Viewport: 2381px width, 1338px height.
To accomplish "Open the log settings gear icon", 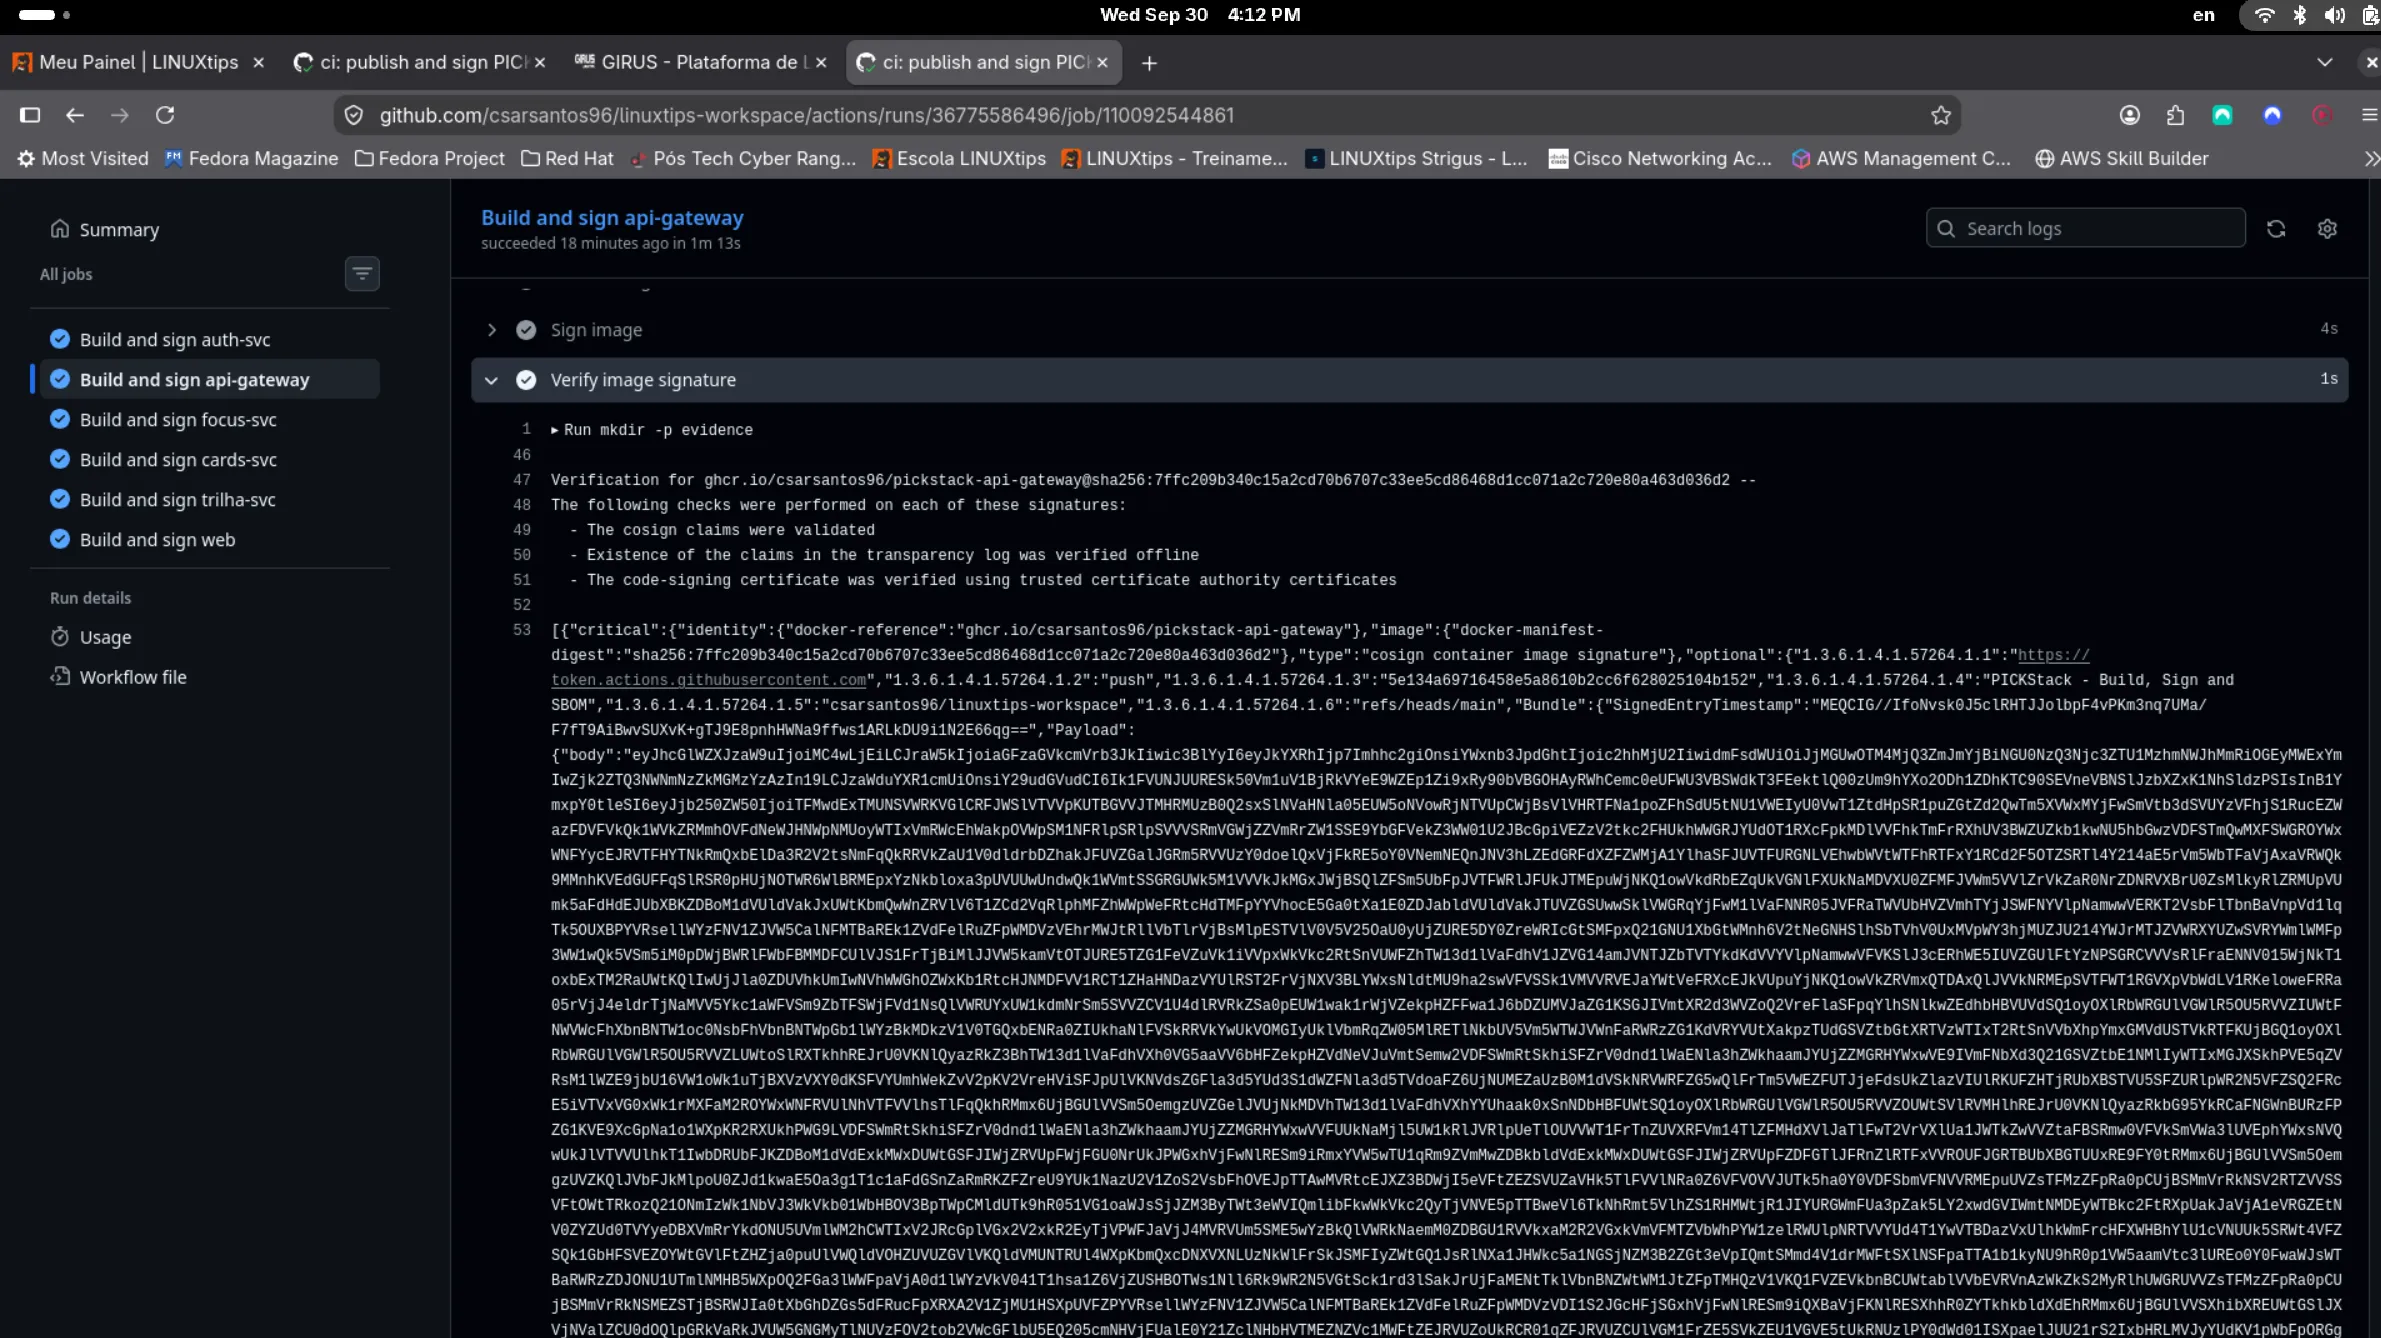I will (x=2327, y=229).
